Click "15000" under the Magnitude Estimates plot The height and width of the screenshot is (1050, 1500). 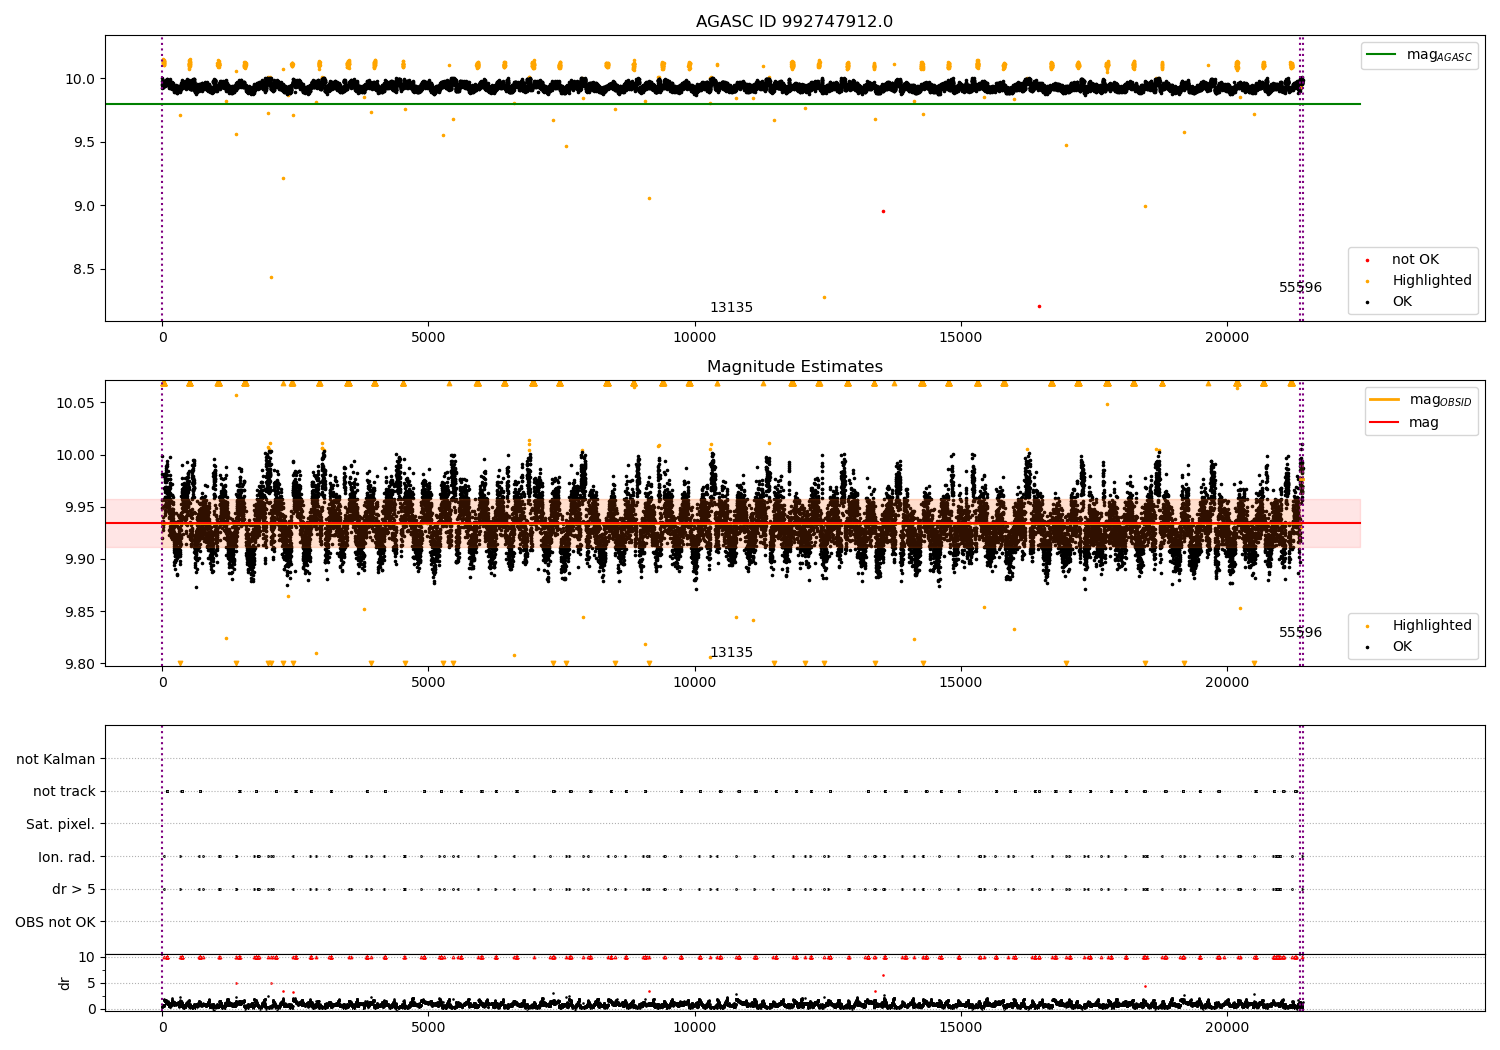(x=961, y=683)
